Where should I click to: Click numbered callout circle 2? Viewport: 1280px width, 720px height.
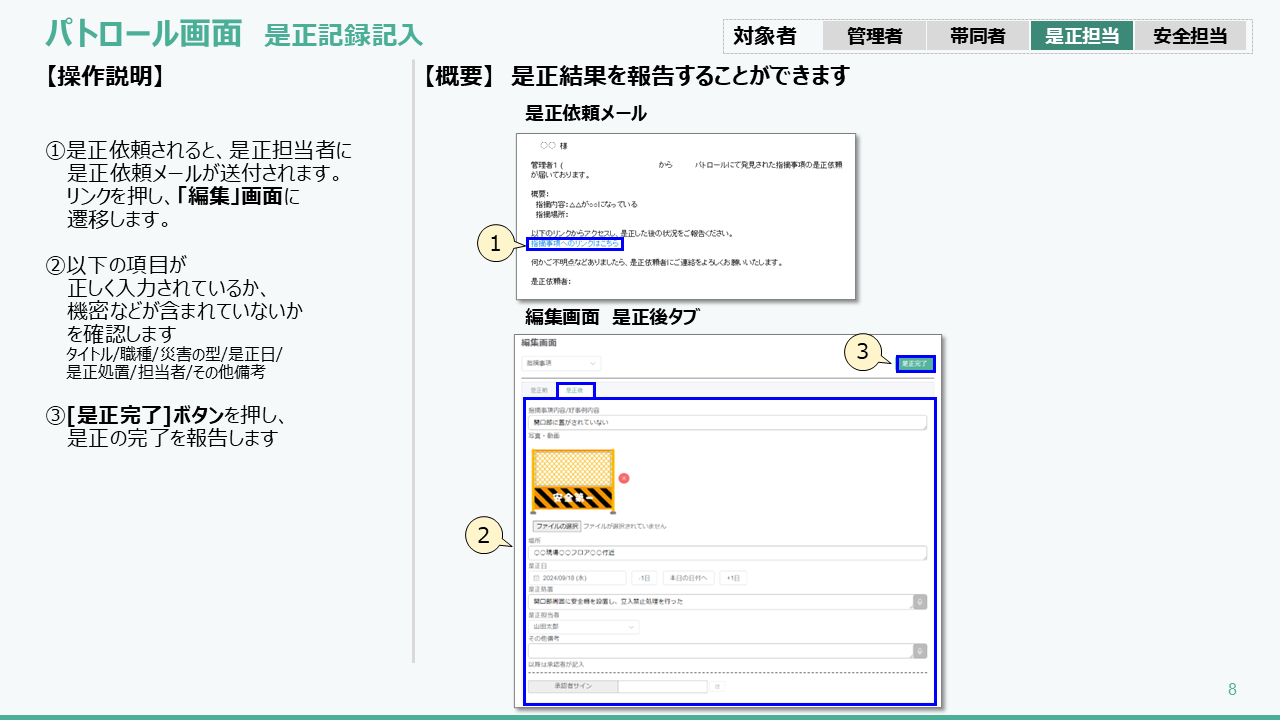click(x=485, y=536)
